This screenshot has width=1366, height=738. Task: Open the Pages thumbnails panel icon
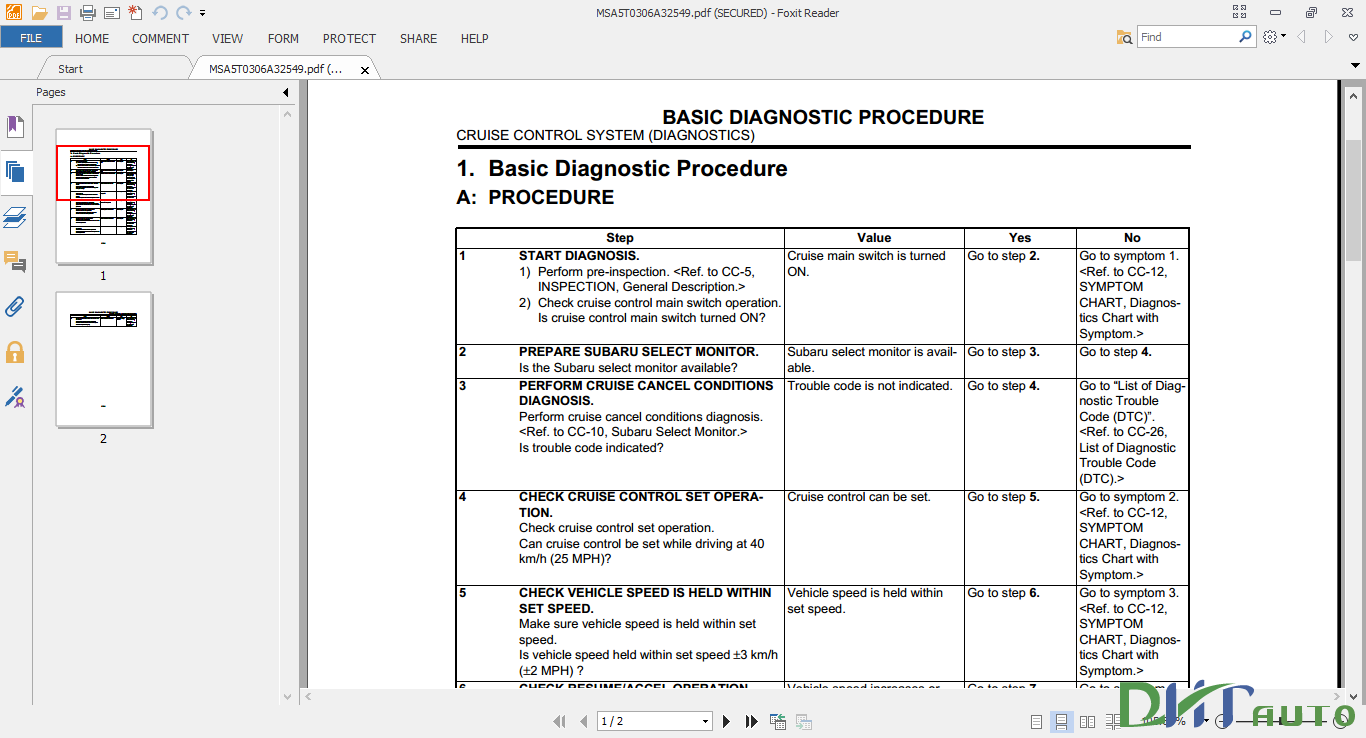[x=15, y=171]
